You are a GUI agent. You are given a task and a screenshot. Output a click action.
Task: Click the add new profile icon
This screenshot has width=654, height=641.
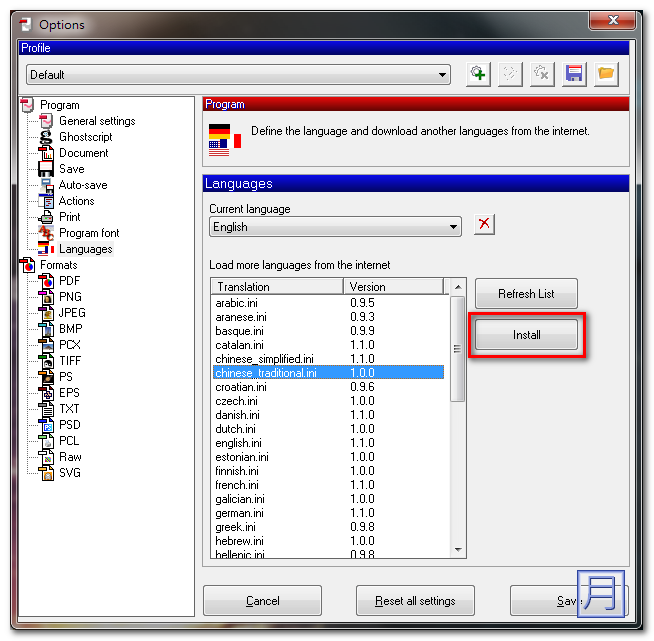click(x=479, y=74)
